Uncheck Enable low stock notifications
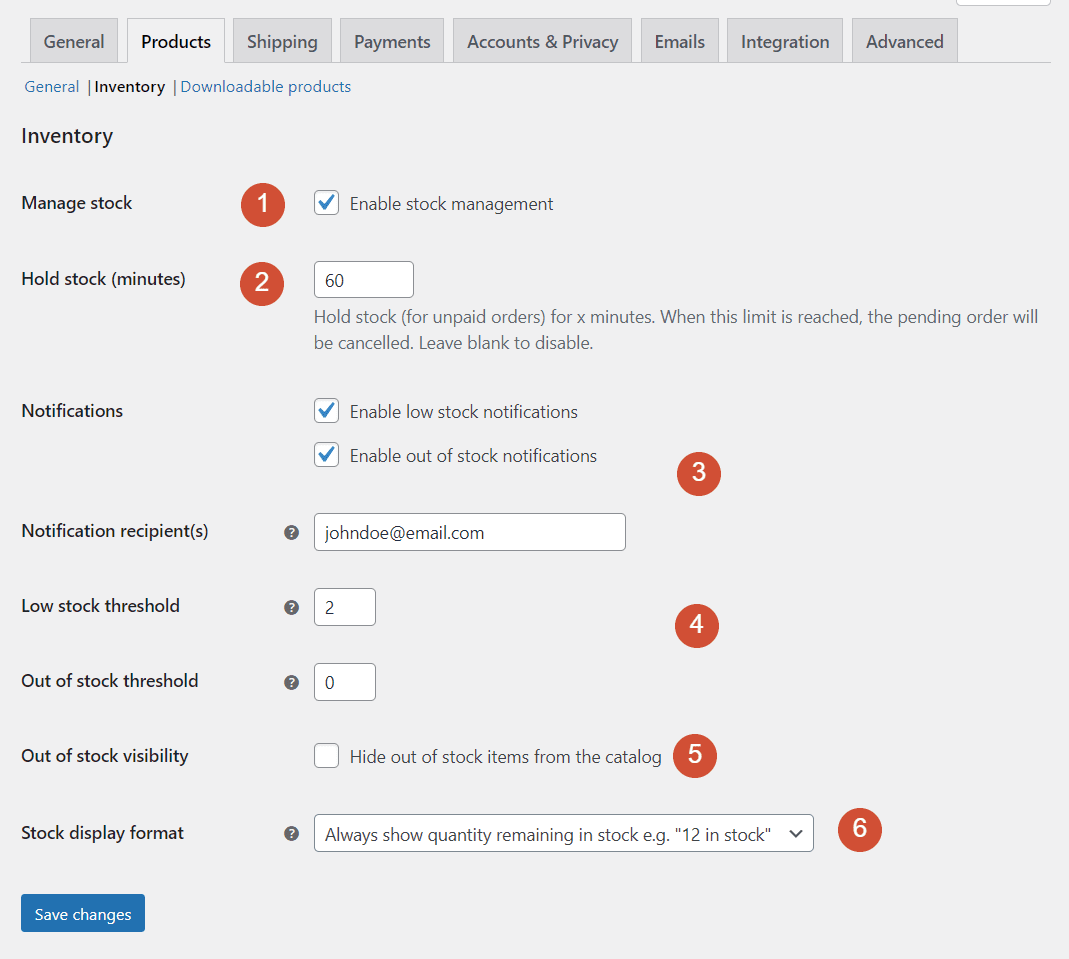The width and height of the screenshot is (1069, 959). pyautogui.click(x=326, y=411)
